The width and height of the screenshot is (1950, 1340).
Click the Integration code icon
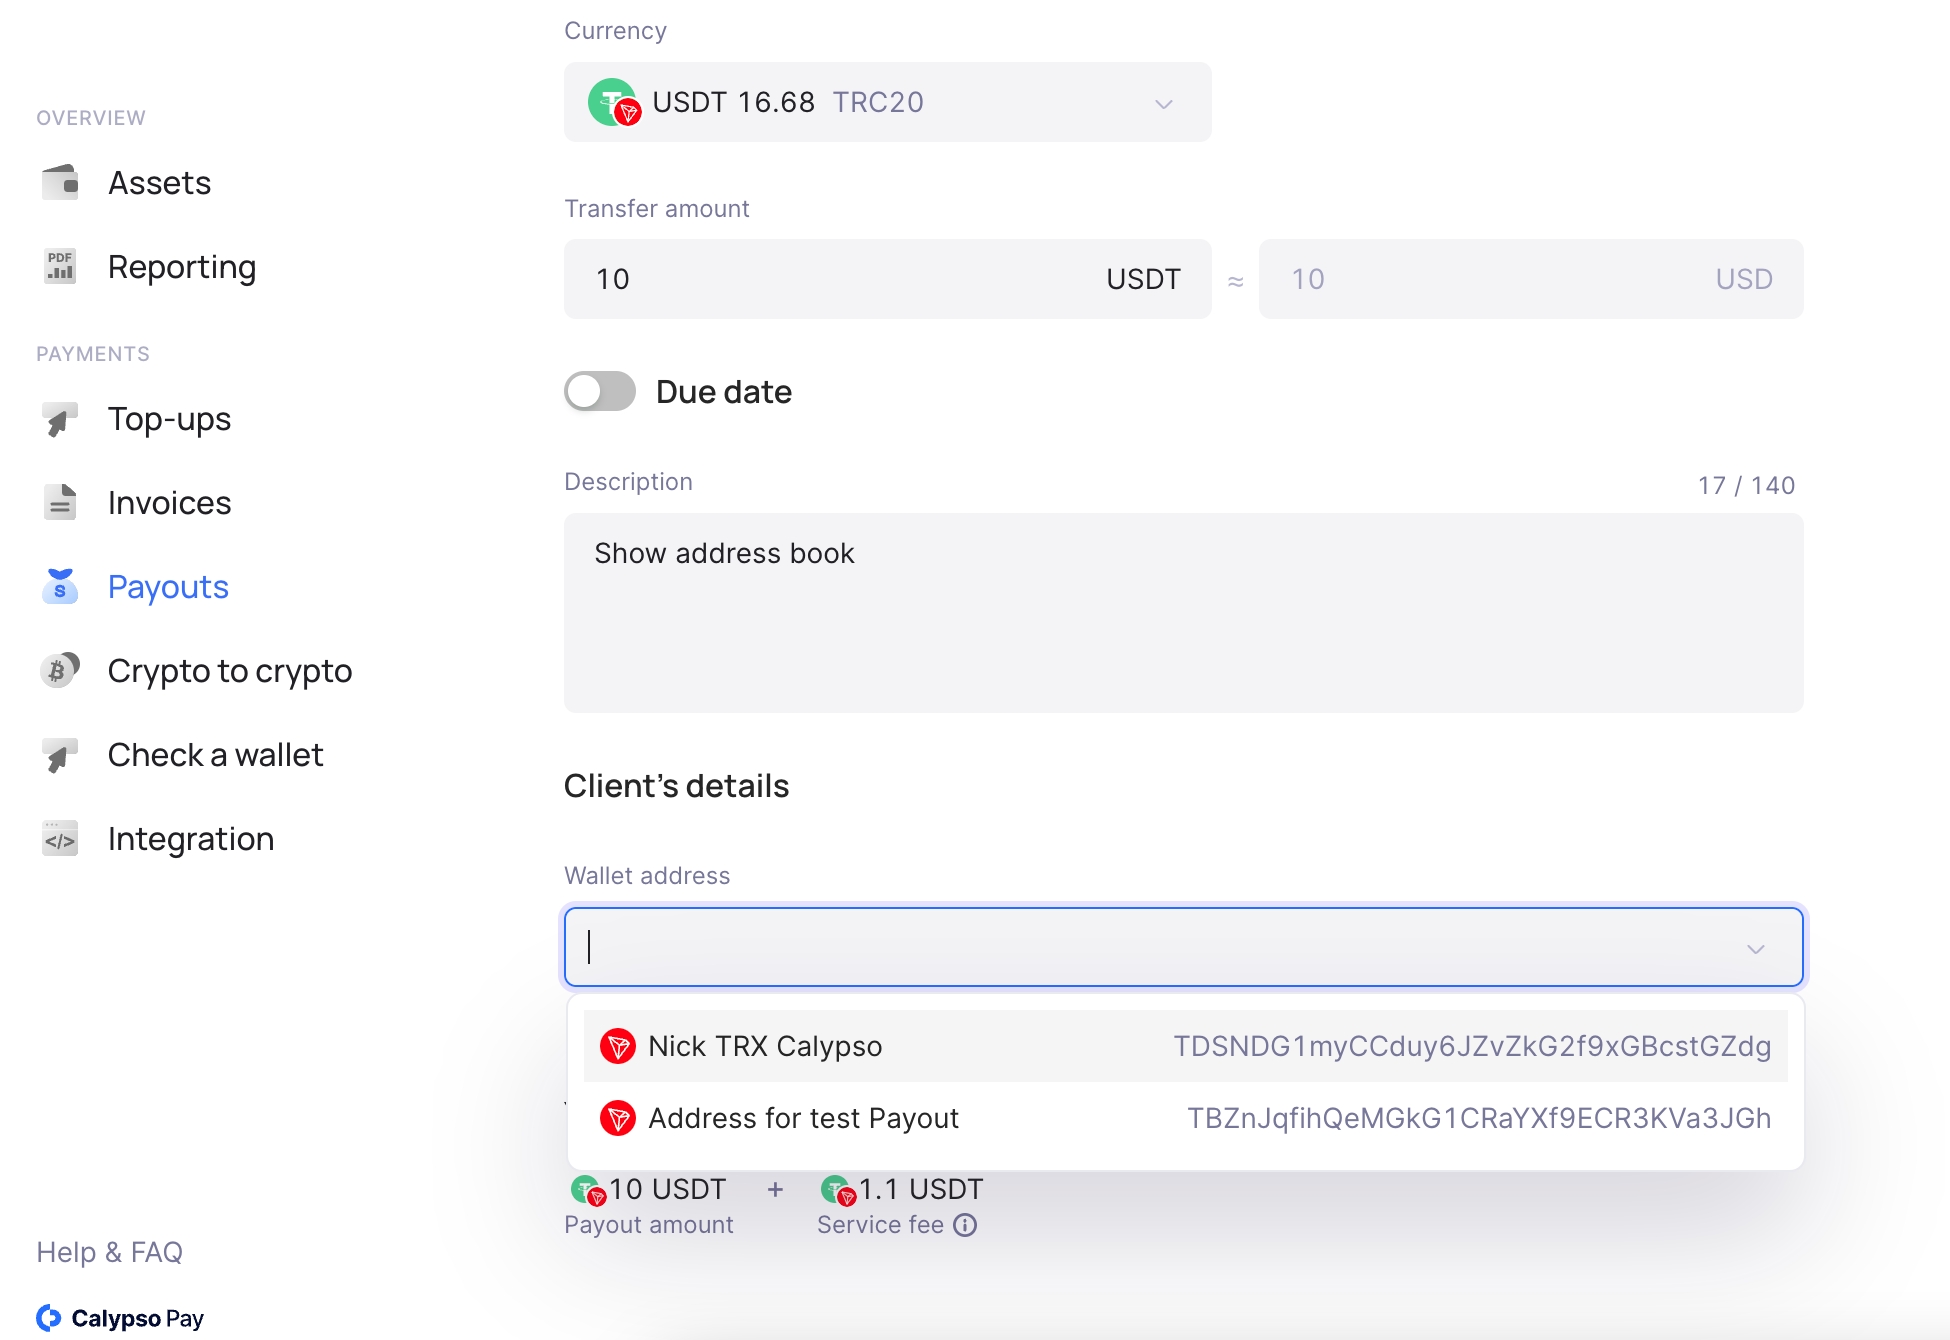pyautogui.click(x=60, y=839)
